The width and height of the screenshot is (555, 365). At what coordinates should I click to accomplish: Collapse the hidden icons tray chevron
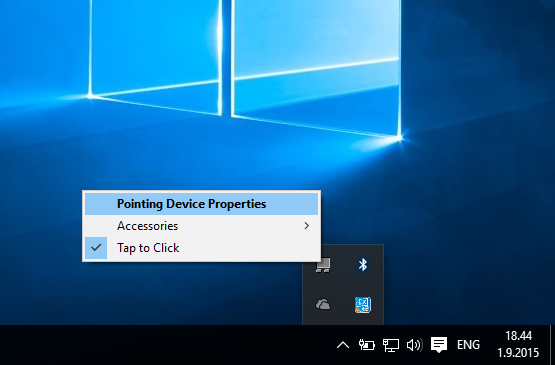(343, 345)
